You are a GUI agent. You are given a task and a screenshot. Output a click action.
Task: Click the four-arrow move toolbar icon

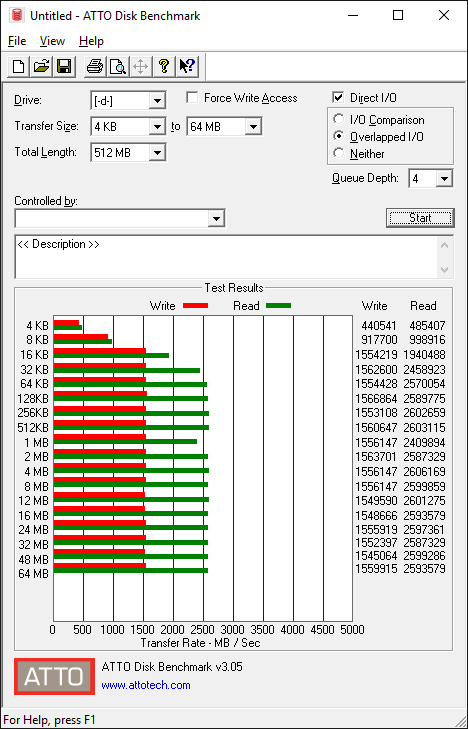[x=140, y=66]
